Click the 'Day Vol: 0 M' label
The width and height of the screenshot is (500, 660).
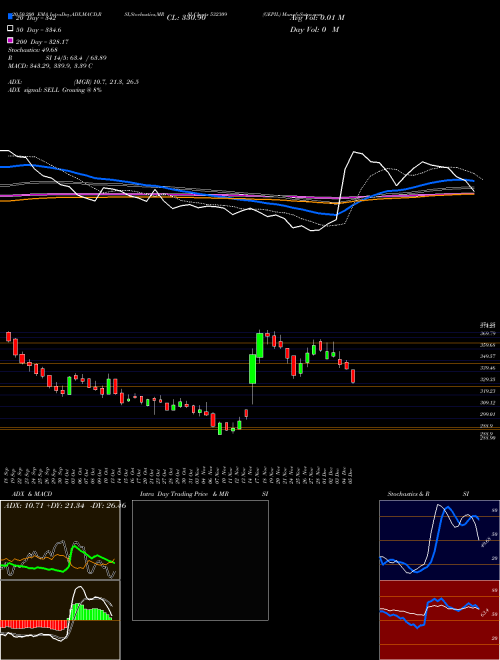pyautogui.click(x=314, y=29)
